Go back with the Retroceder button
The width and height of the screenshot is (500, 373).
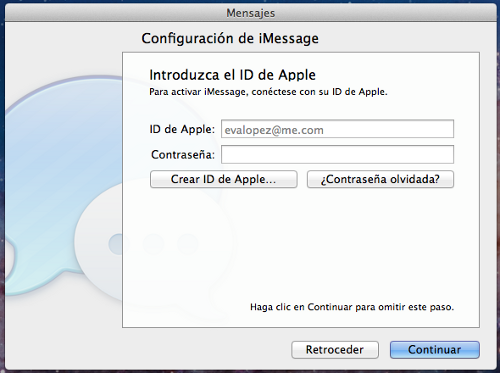pyautogui.click(x=335, y=350)
